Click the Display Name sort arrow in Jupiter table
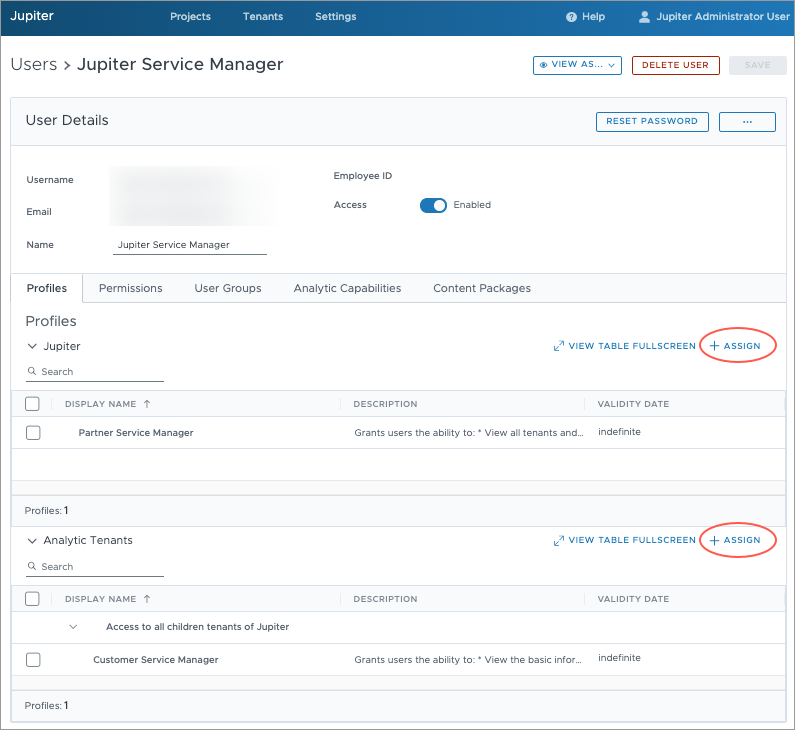The height and width of the screenshot is (730, 795). [x=148, y=404]
